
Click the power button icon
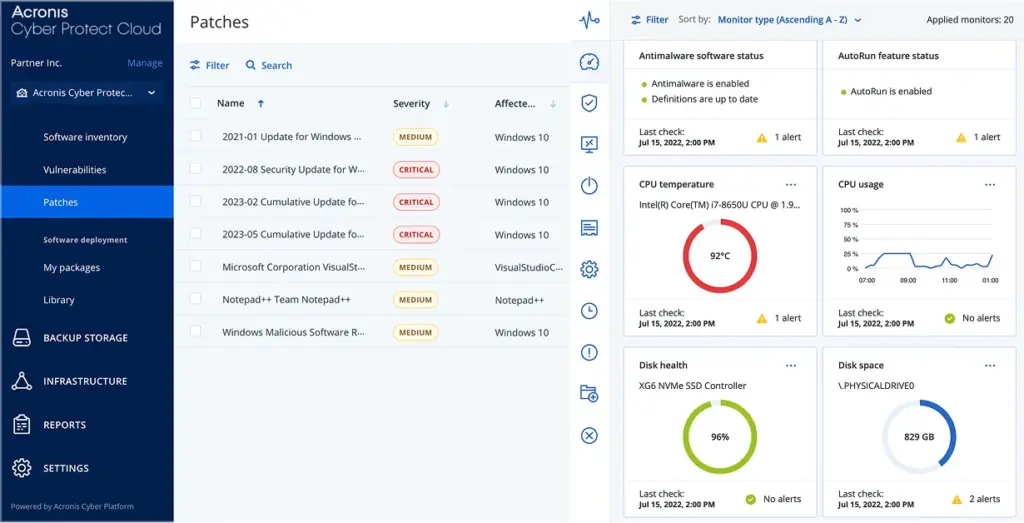[589, 186]
